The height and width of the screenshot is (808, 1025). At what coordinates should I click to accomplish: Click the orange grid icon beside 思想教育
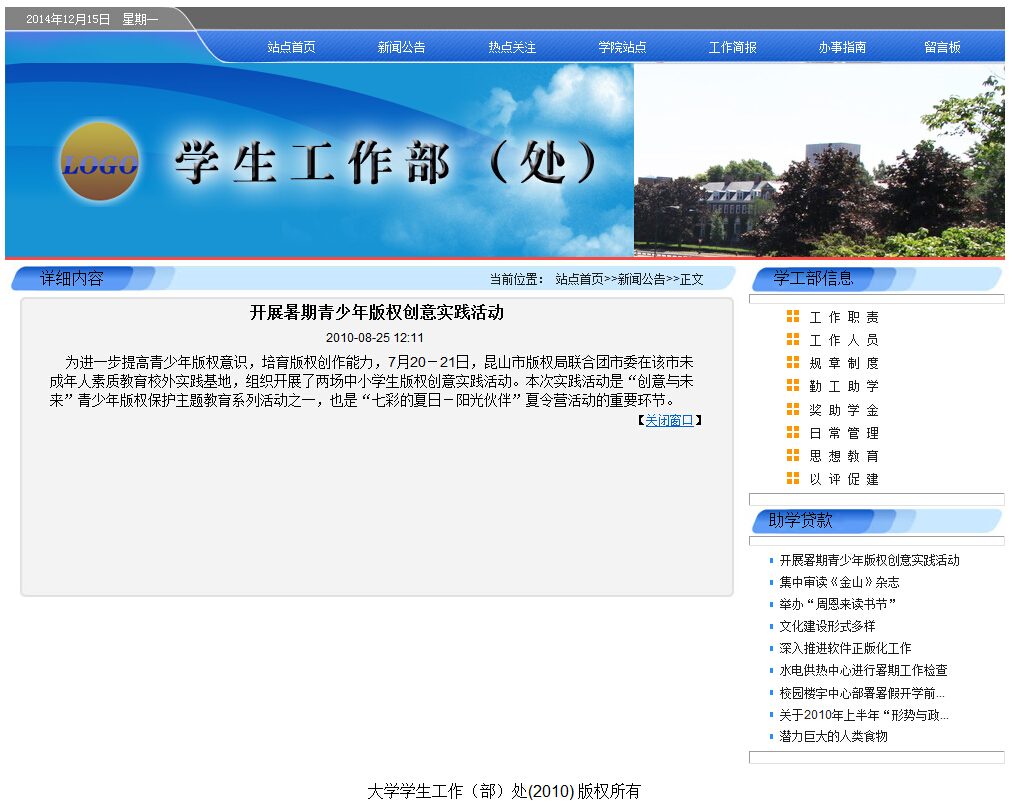(x=793, y=455)
